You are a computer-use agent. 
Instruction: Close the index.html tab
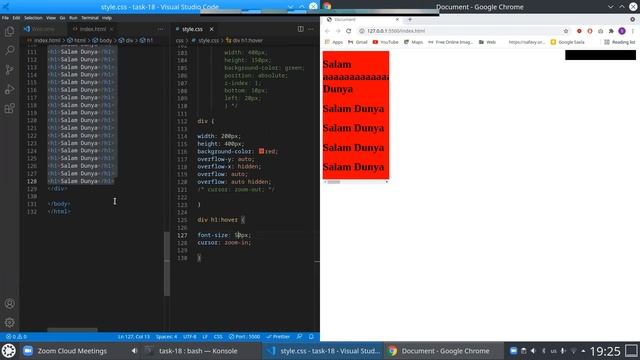[111, 29]
